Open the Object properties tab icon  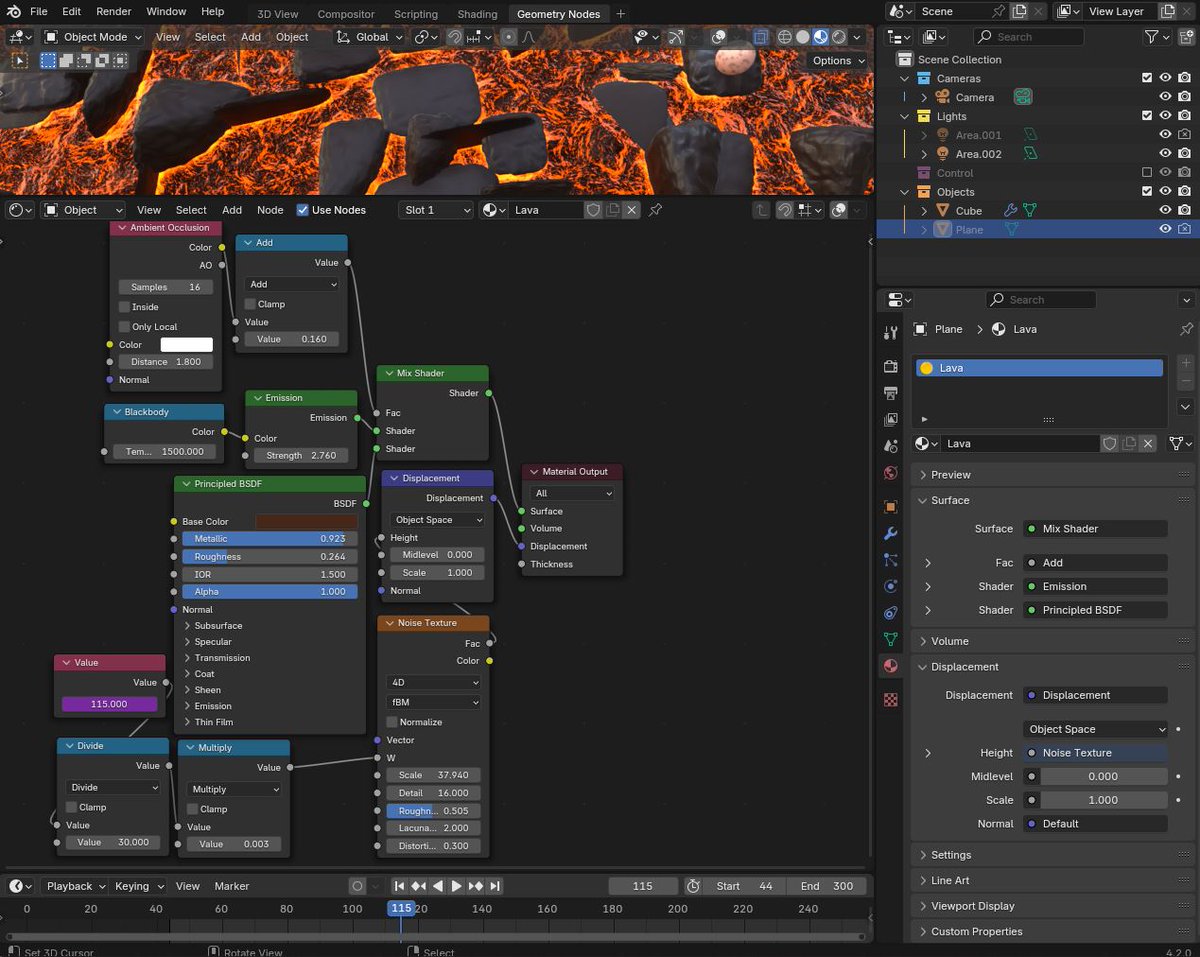tap(891, 507)
